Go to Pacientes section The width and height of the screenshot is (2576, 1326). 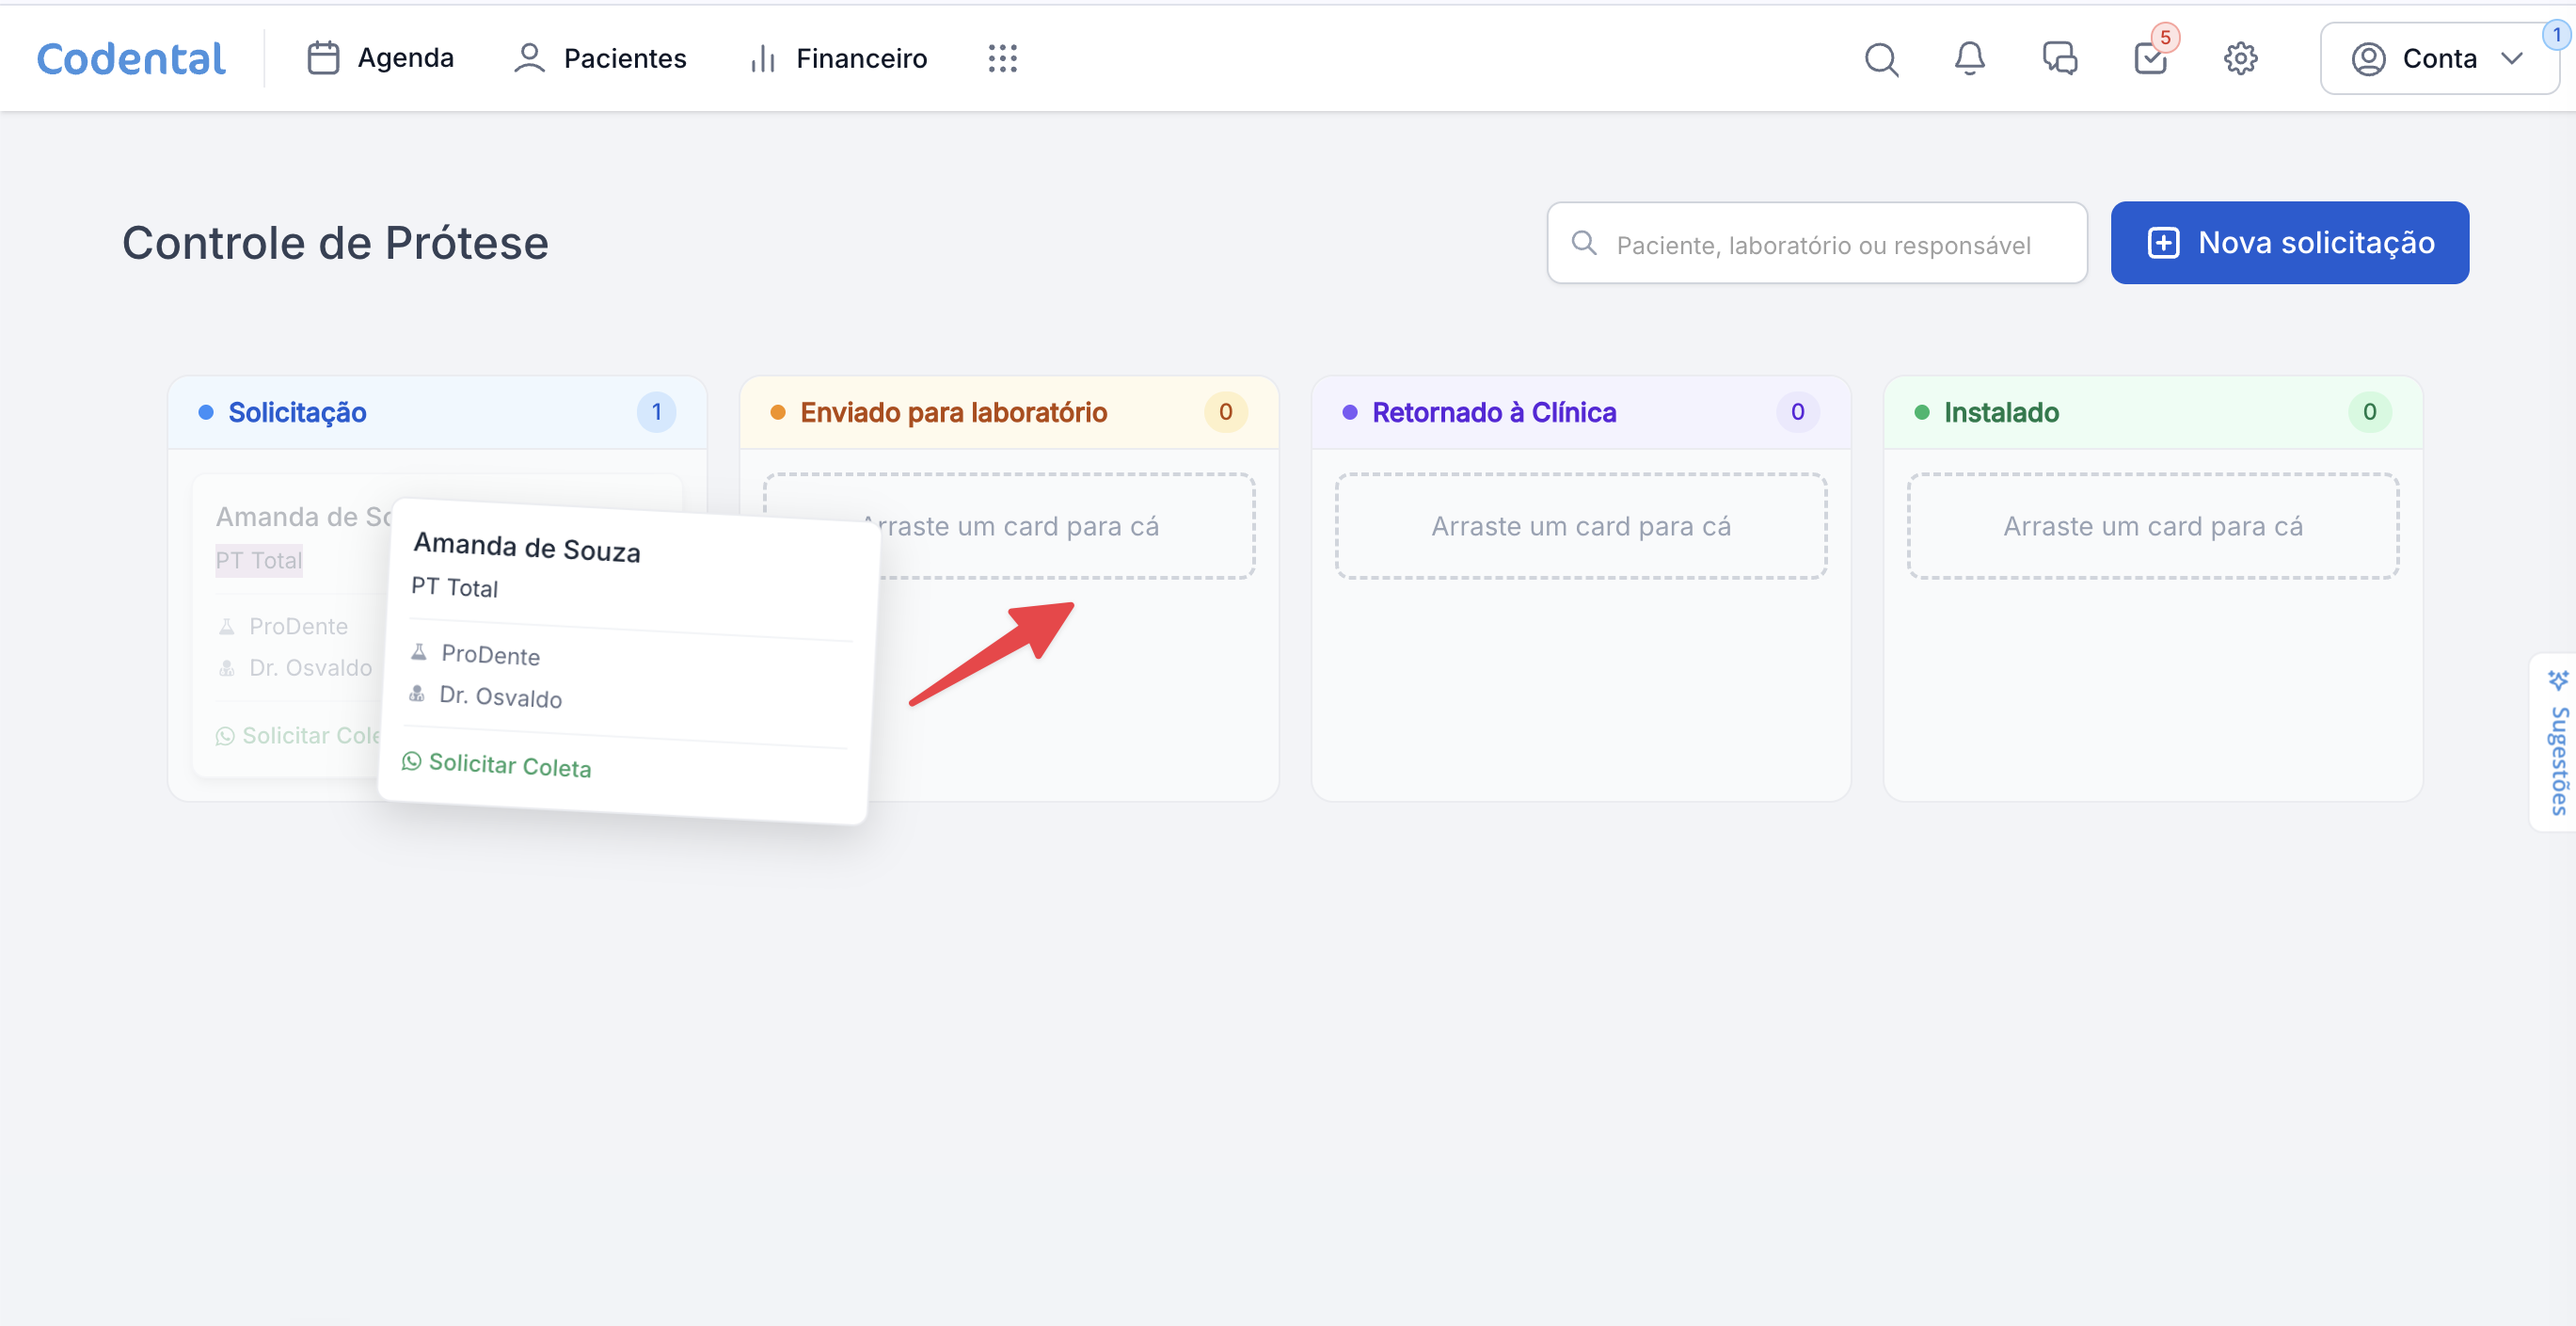(600, 58)
